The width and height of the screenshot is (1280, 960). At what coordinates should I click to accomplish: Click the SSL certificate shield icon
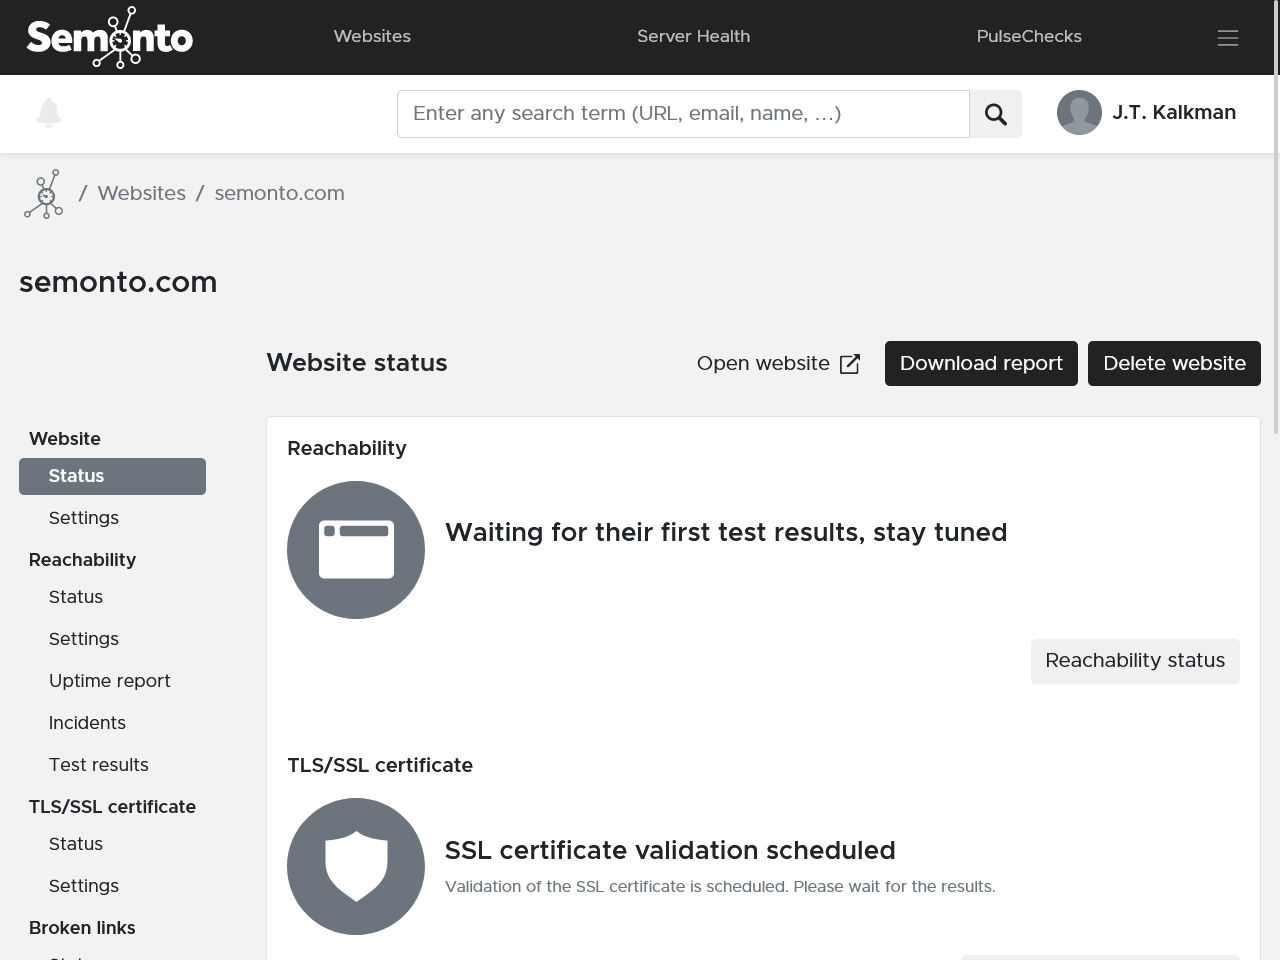point(356,867)
